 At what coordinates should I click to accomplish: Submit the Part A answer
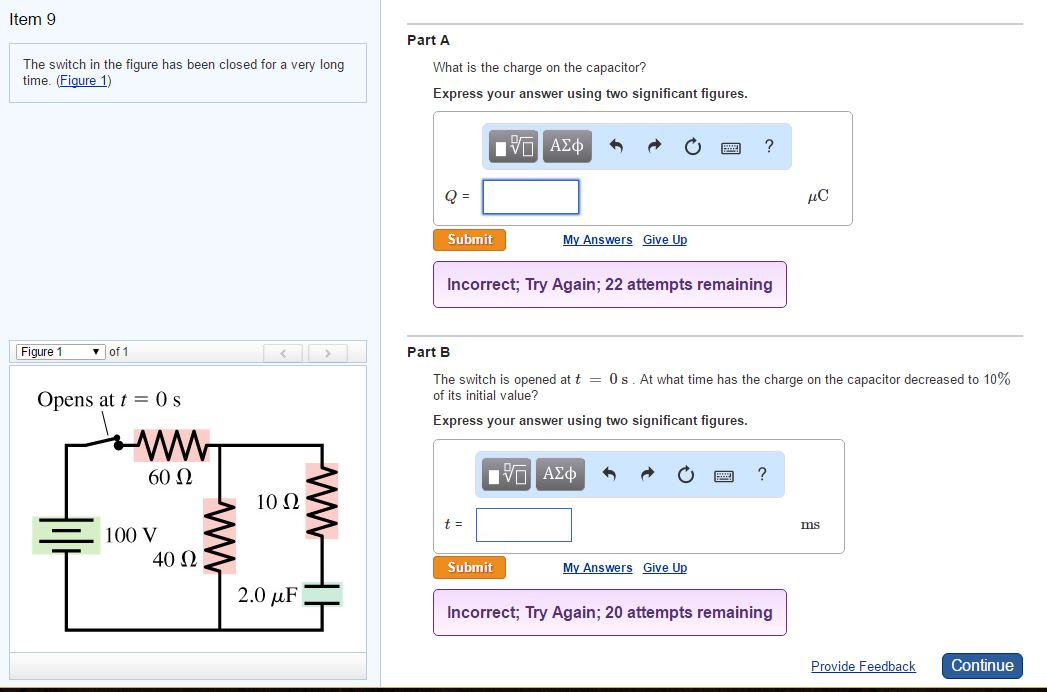(x=469, y=240)
